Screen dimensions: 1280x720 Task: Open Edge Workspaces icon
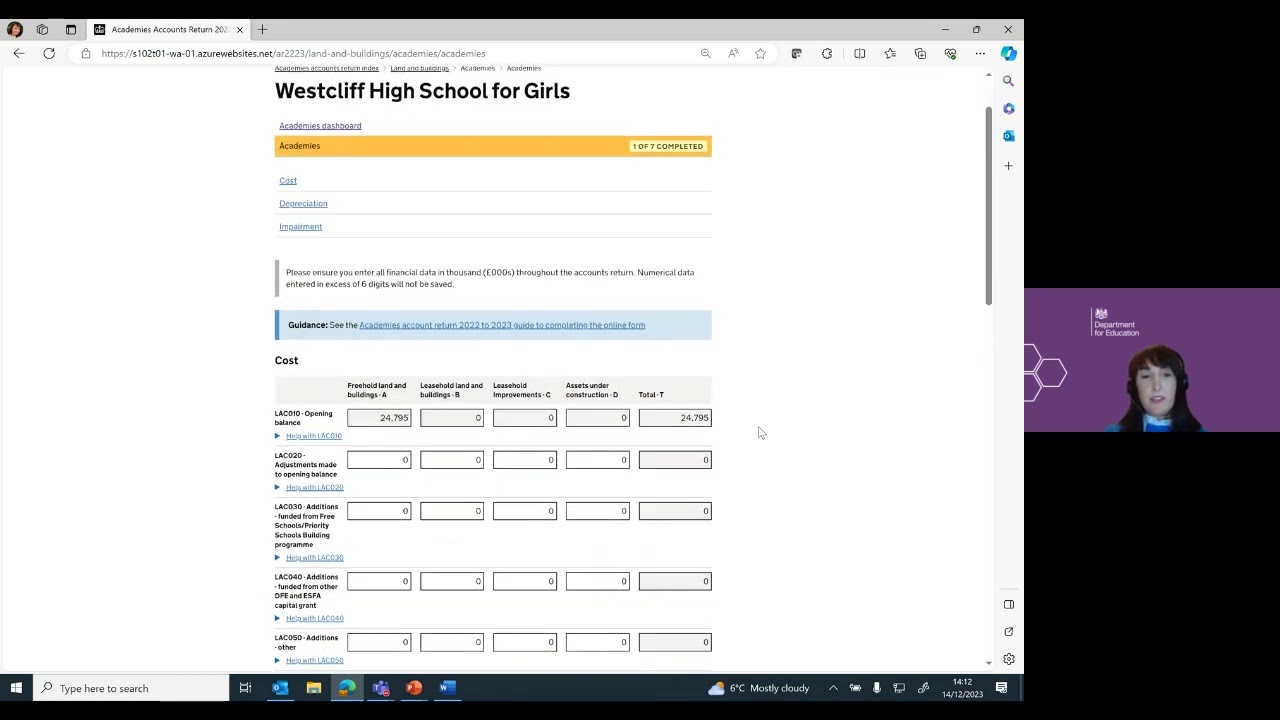coord(43,29)
